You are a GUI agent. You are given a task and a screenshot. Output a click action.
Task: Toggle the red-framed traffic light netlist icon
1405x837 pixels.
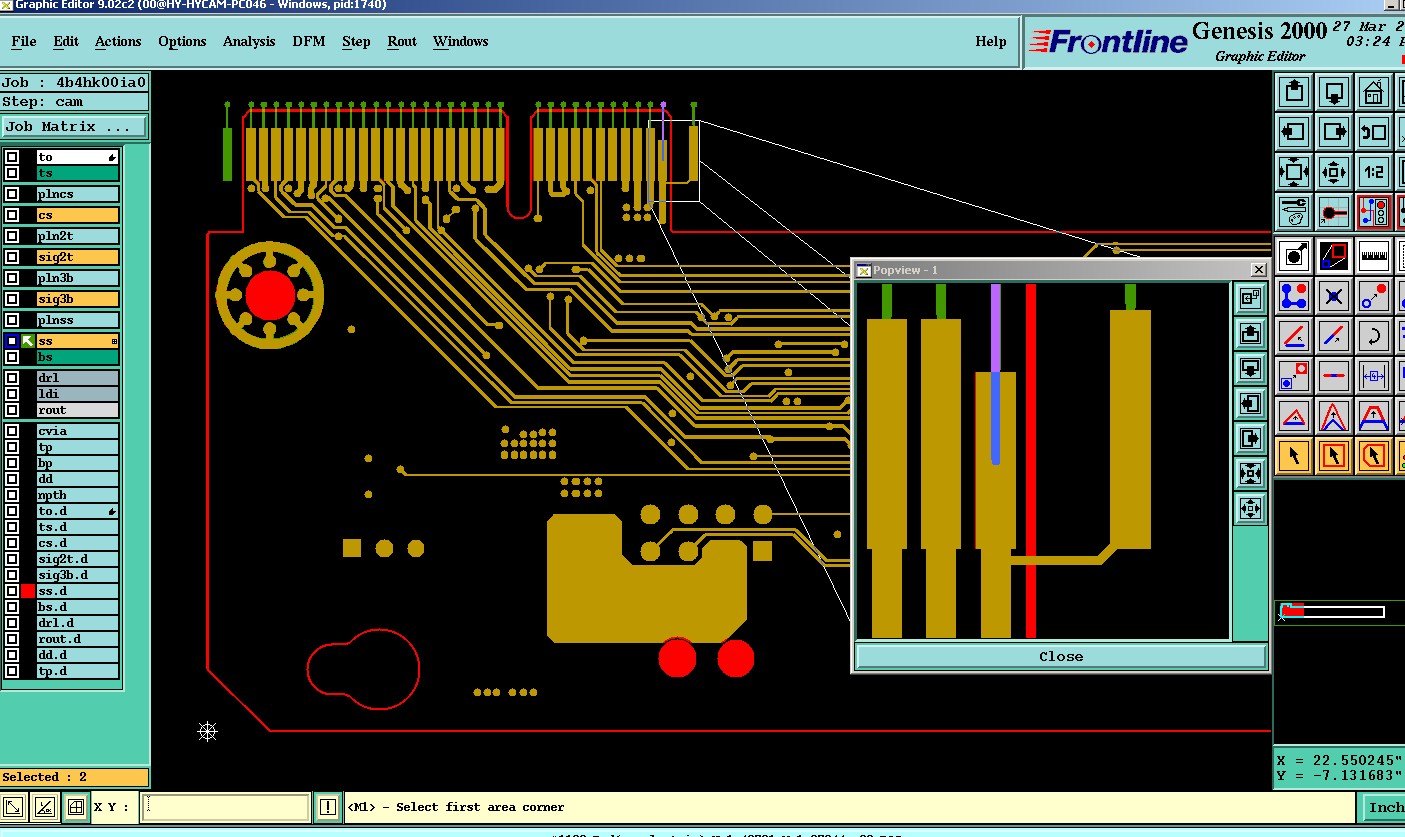(x=1374, y=211)
